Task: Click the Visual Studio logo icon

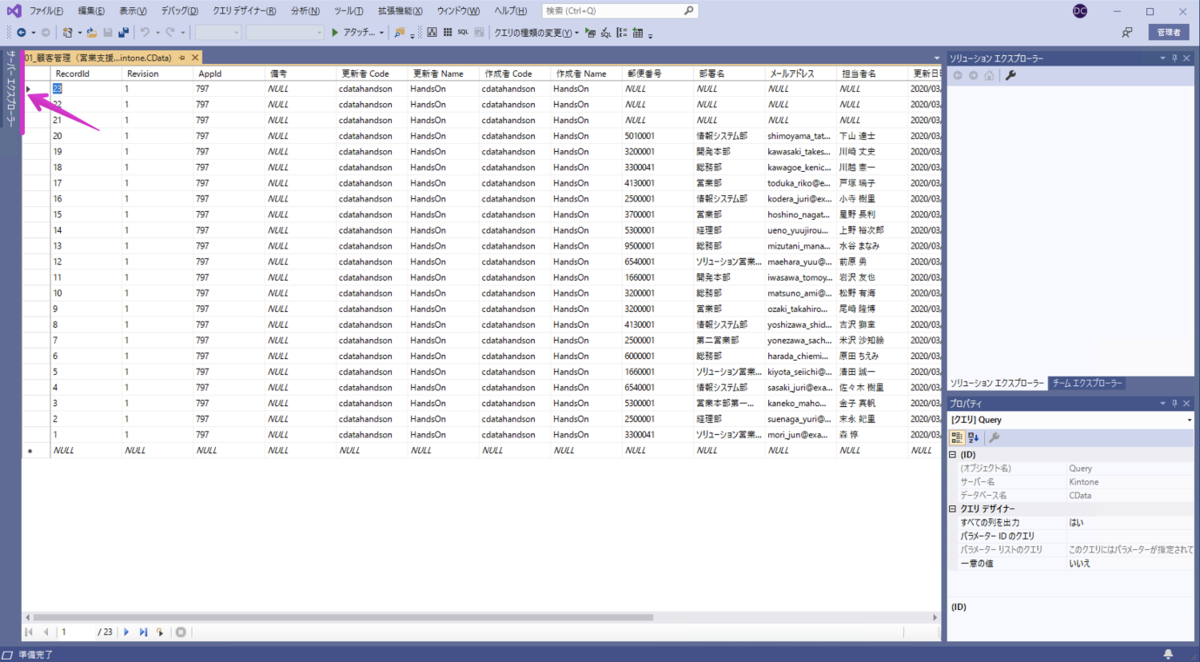Action: (12, 11)
